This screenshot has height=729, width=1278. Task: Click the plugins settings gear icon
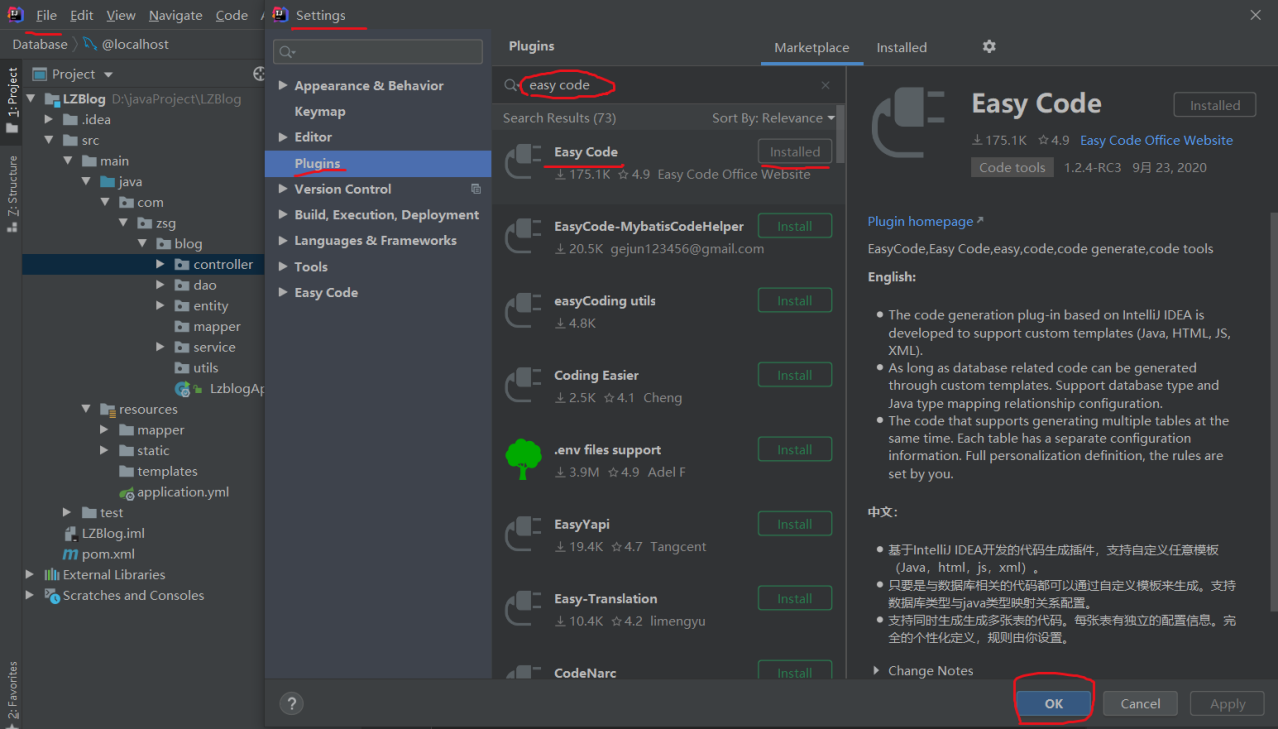tap(989, 47)
